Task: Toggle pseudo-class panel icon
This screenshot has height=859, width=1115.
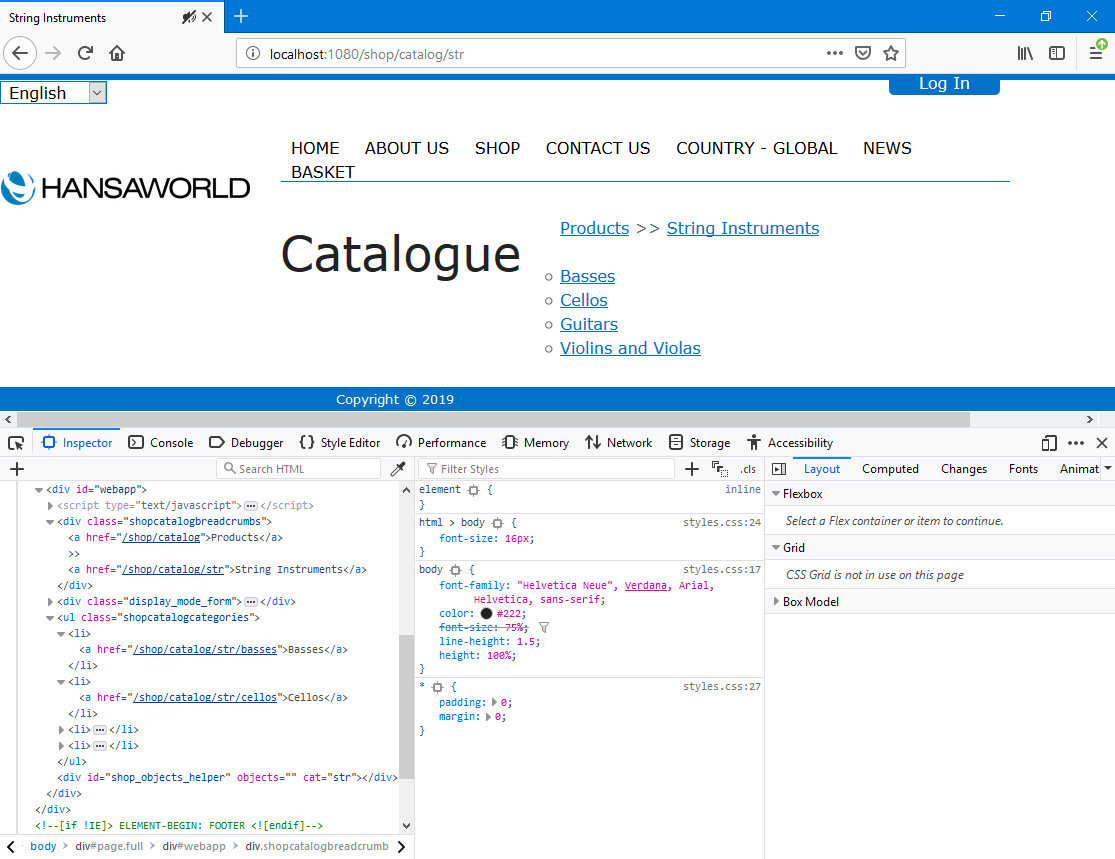Action: point(720,469)
